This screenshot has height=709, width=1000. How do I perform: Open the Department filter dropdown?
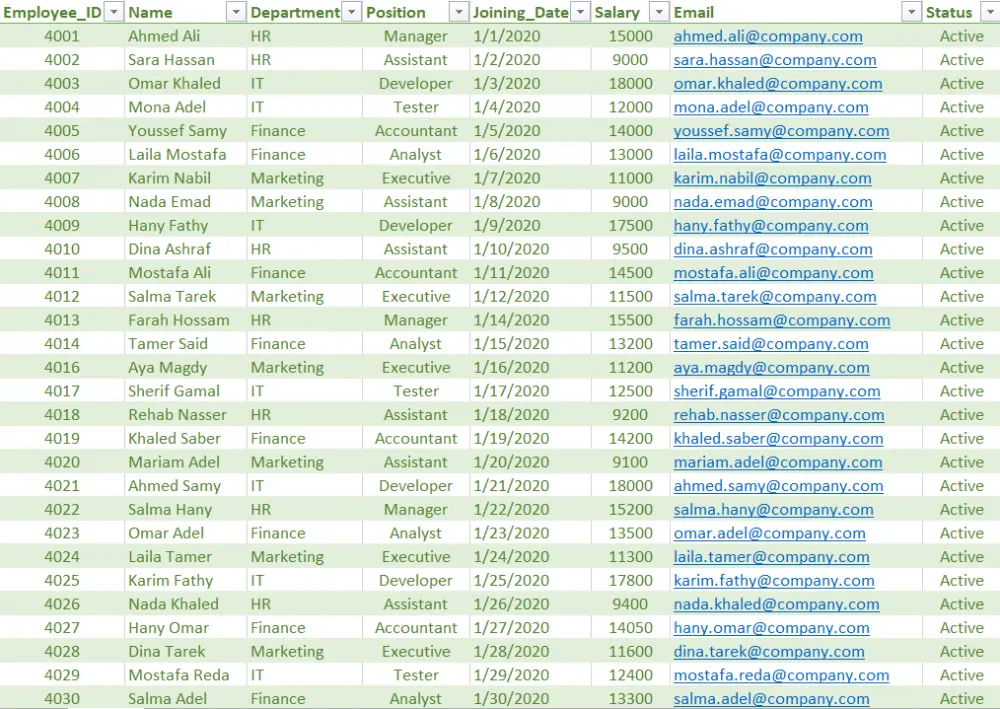pyautogui.click(x=350, y=12)
